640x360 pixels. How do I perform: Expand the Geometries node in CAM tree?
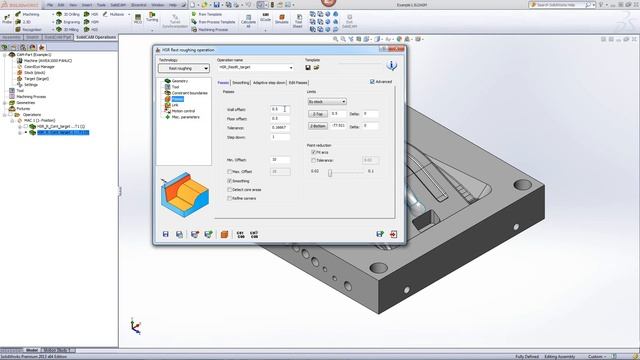(x=5, y=103)
